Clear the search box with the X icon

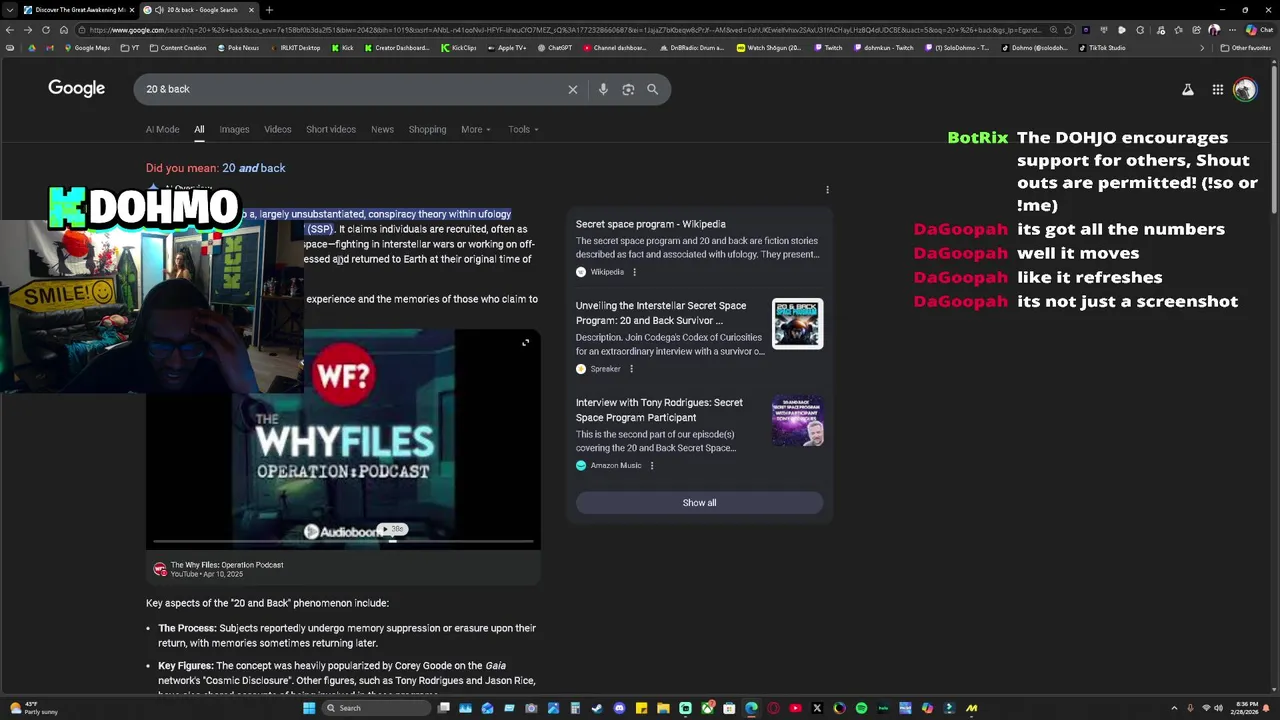[x=573, y=89]
